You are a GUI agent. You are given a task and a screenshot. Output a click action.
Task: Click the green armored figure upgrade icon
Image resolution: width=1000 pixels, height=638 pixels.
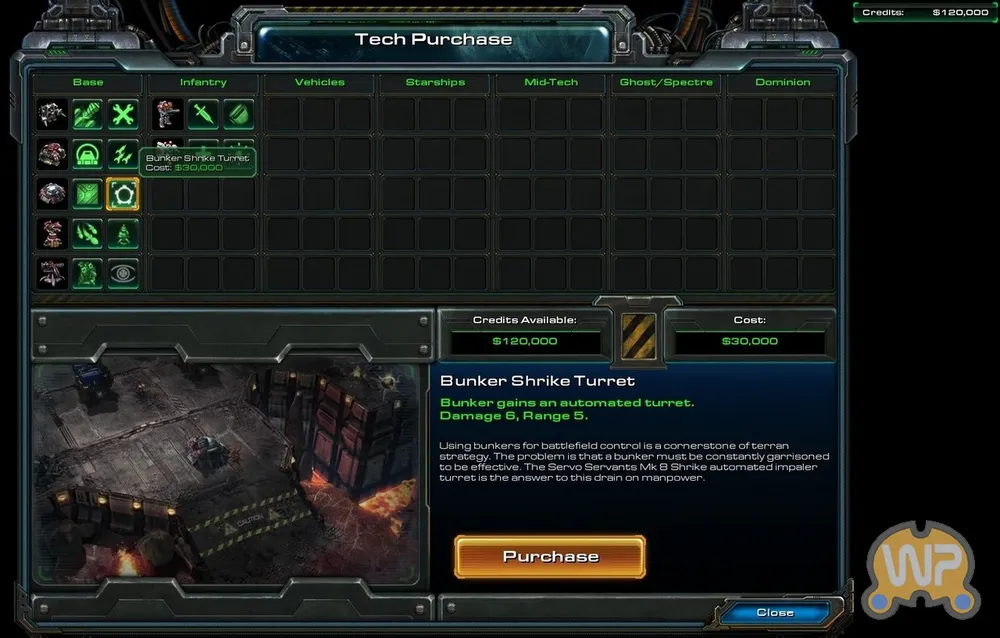pyautogui.click(x=87, y=273)
